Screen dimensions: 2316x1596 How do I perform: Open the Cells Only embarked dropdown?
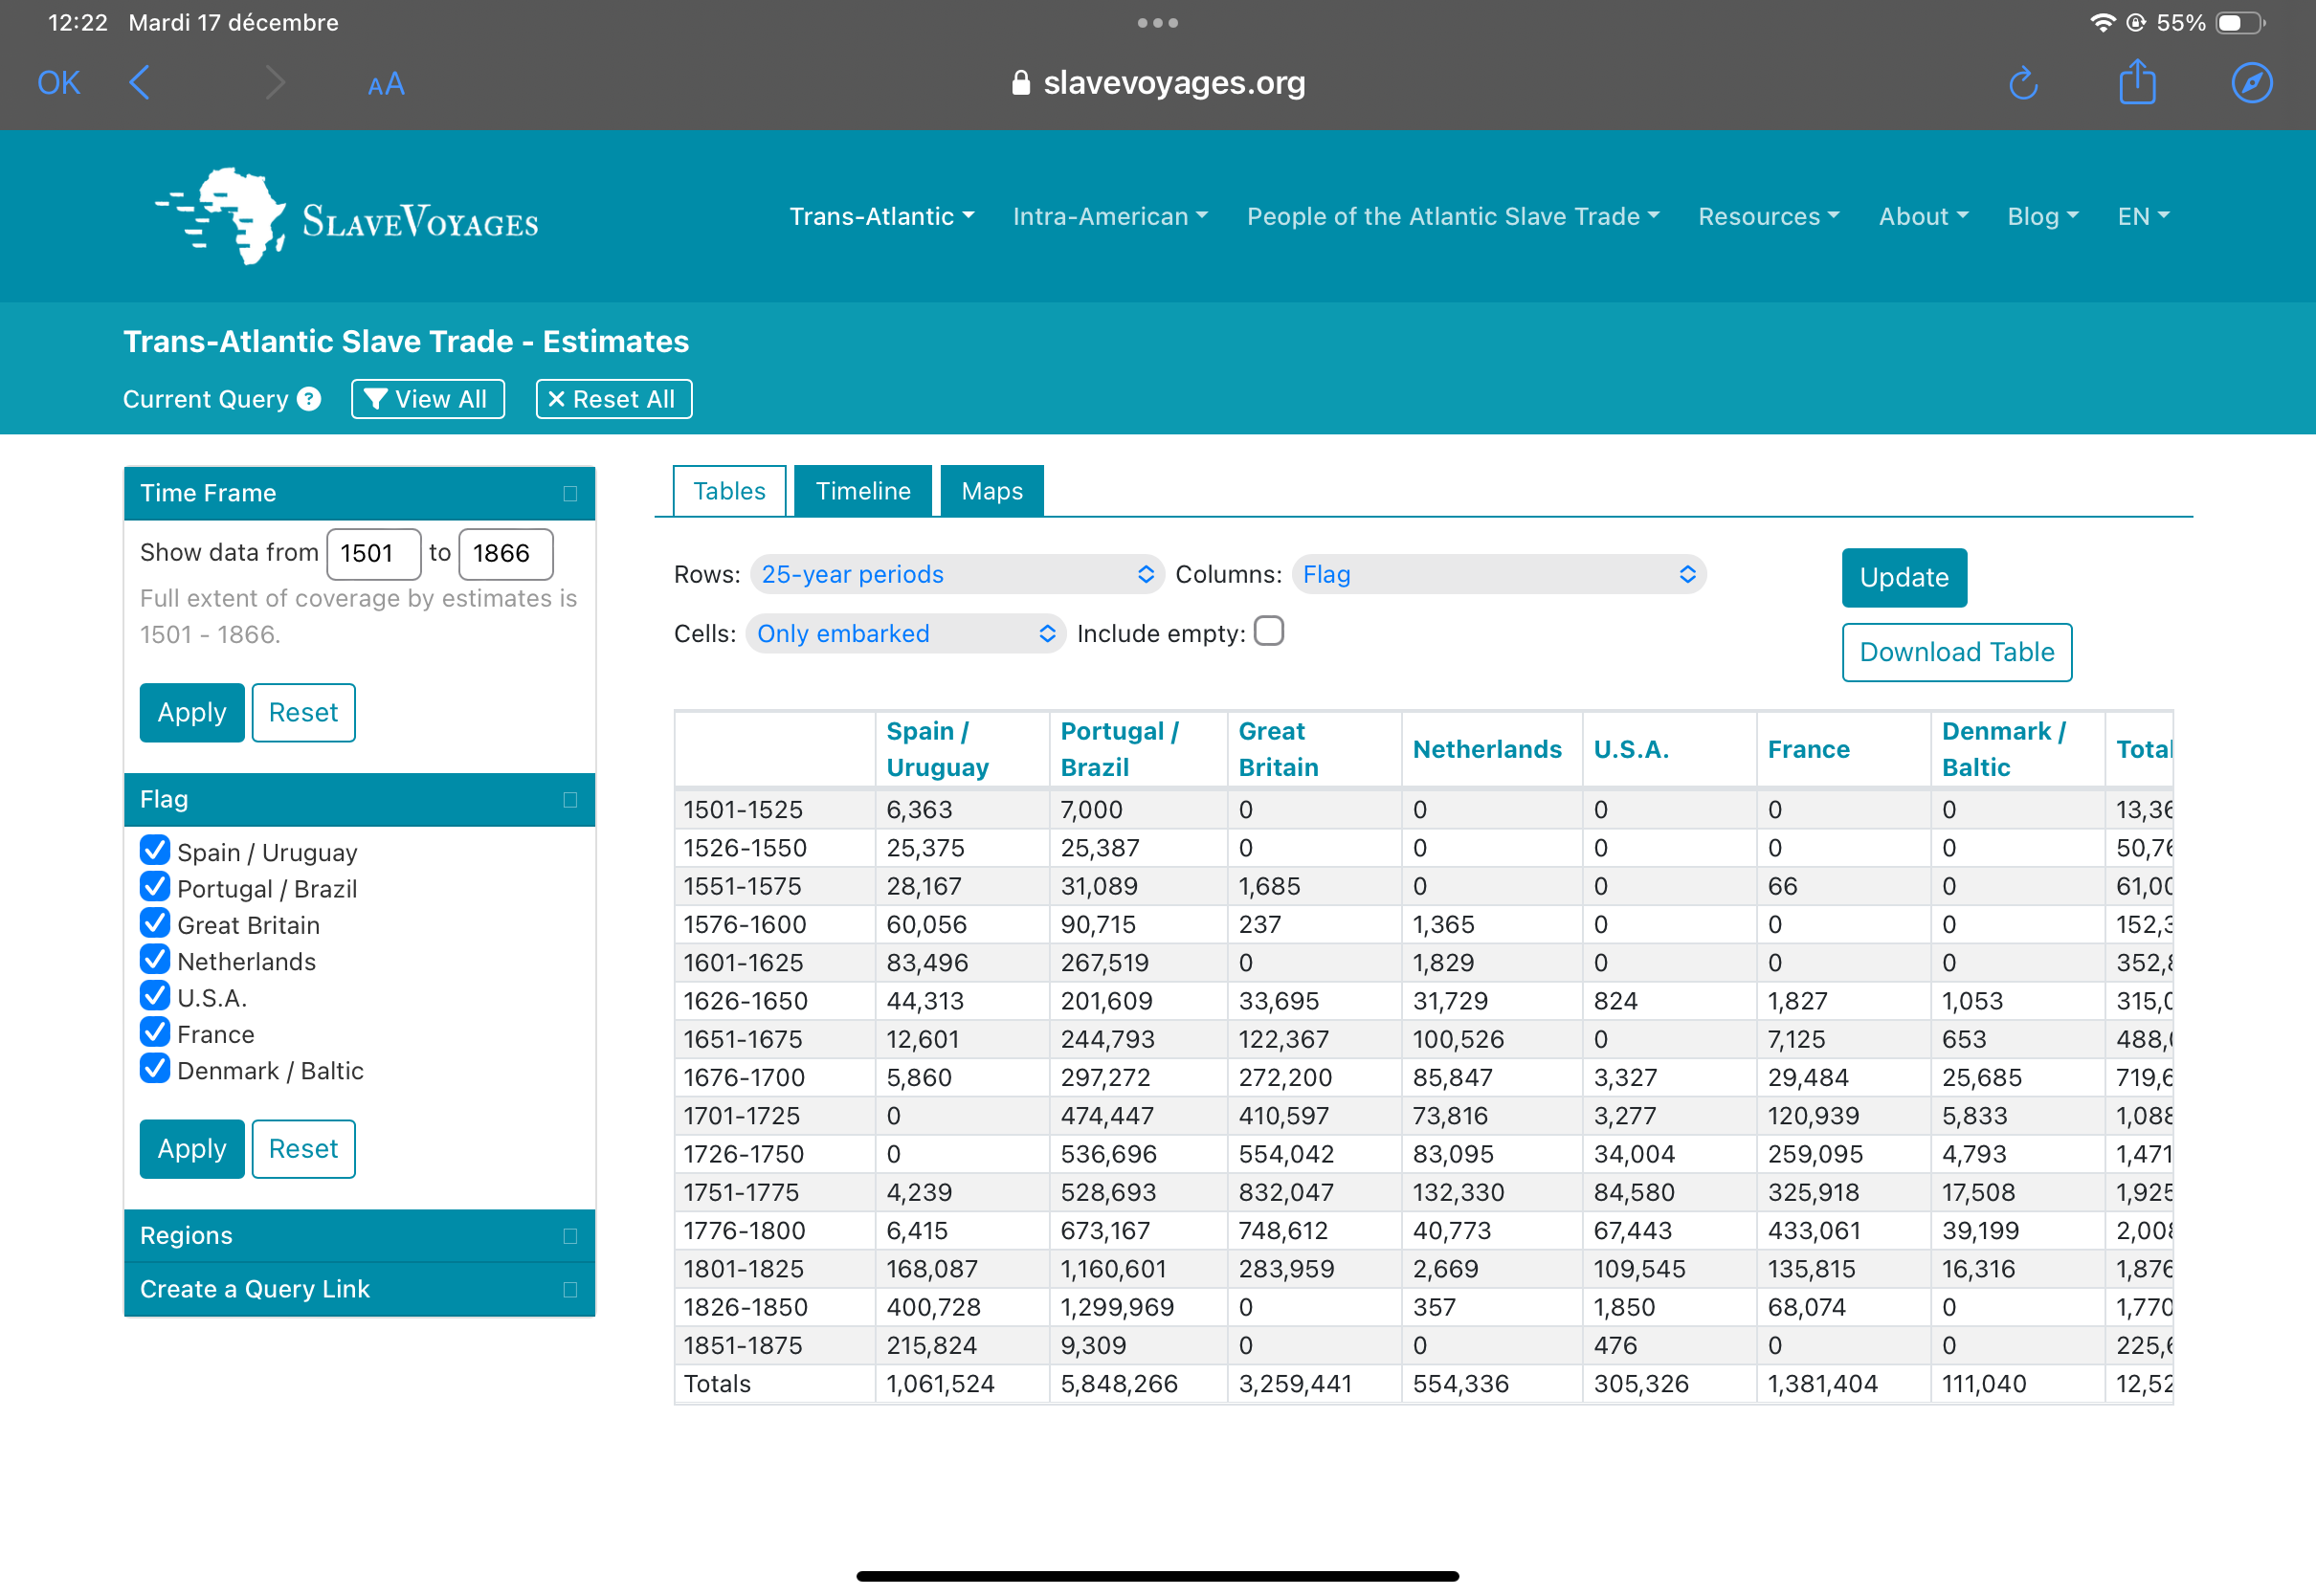click(905, 633)
